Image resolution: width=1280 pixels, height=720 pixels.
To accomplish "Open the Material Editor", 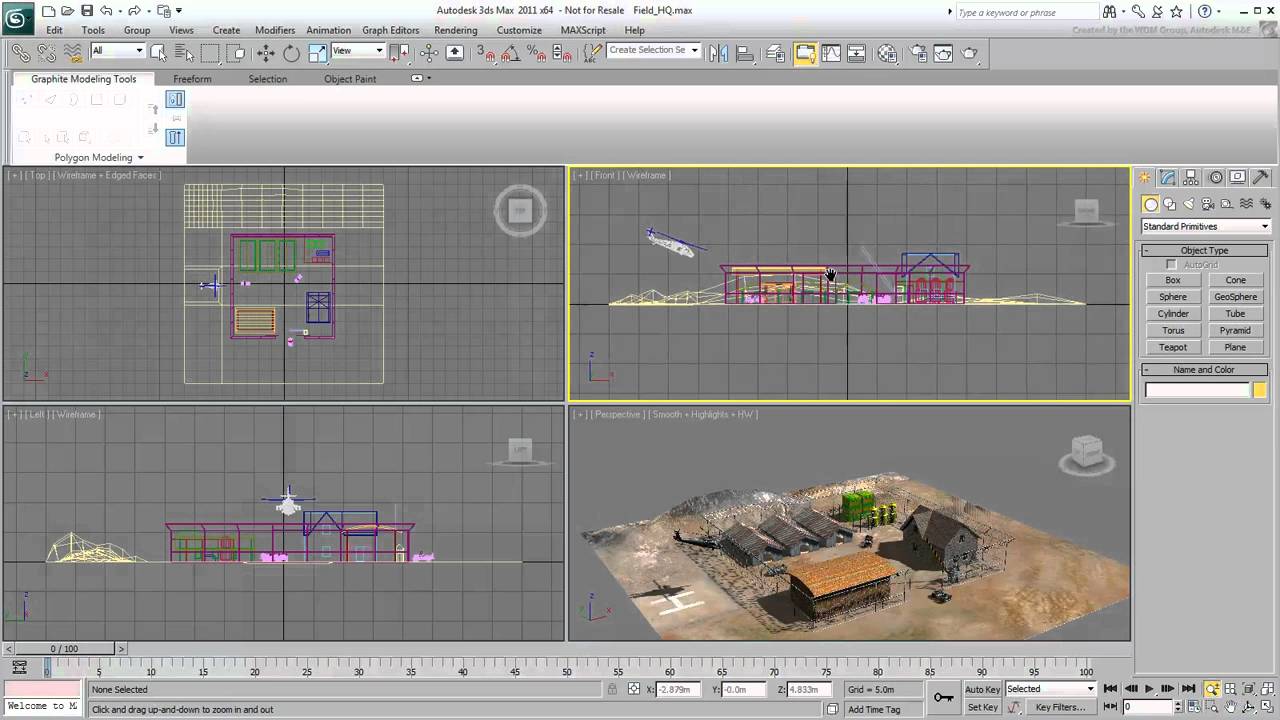I will (887, 53).
